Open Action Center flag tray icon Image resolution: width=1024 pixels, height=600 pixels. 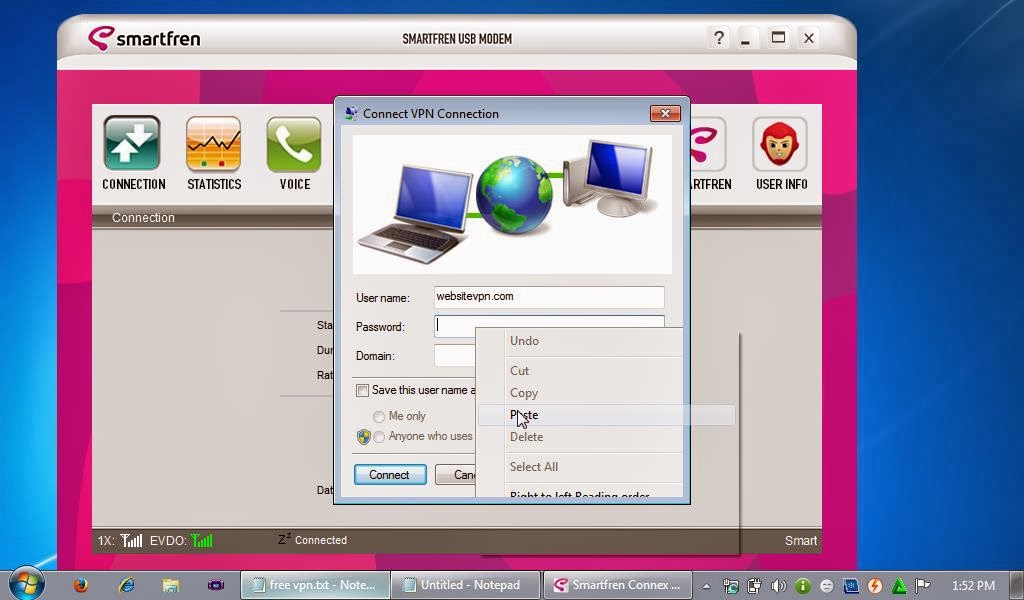pyautogui.click(x=922, y=586)
